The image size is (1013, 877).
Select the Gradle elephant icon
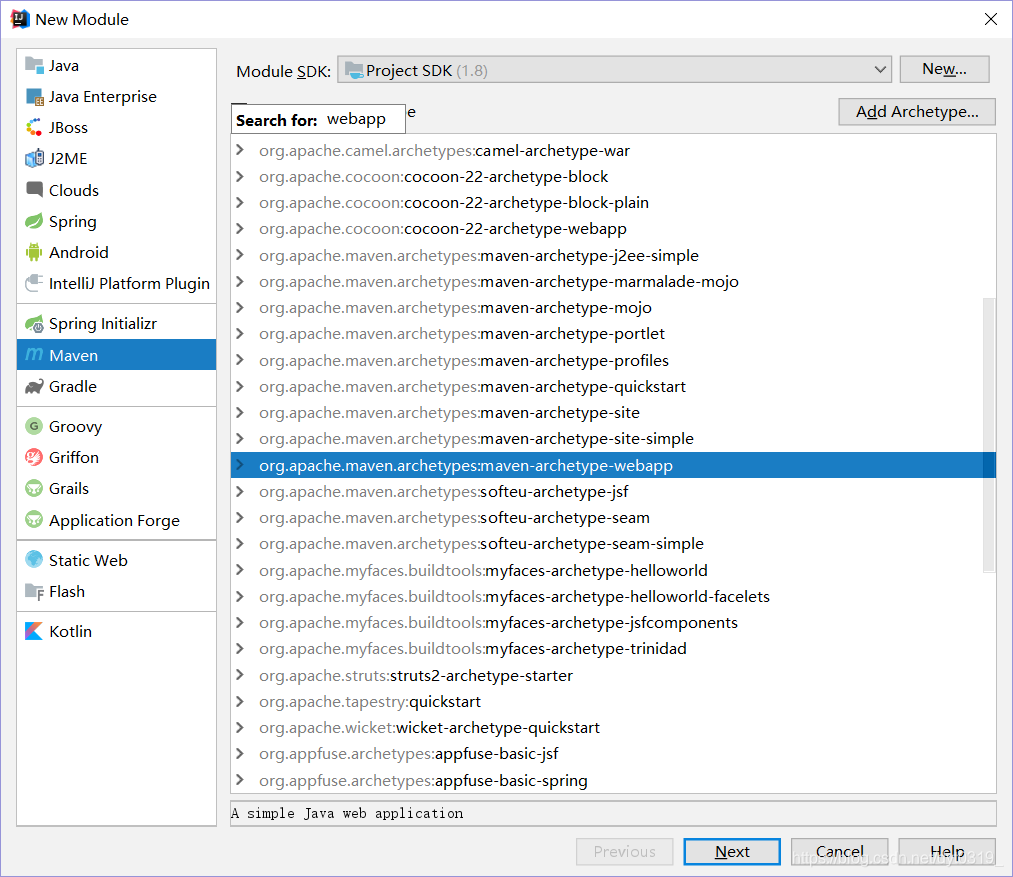[x=34, y=386]
